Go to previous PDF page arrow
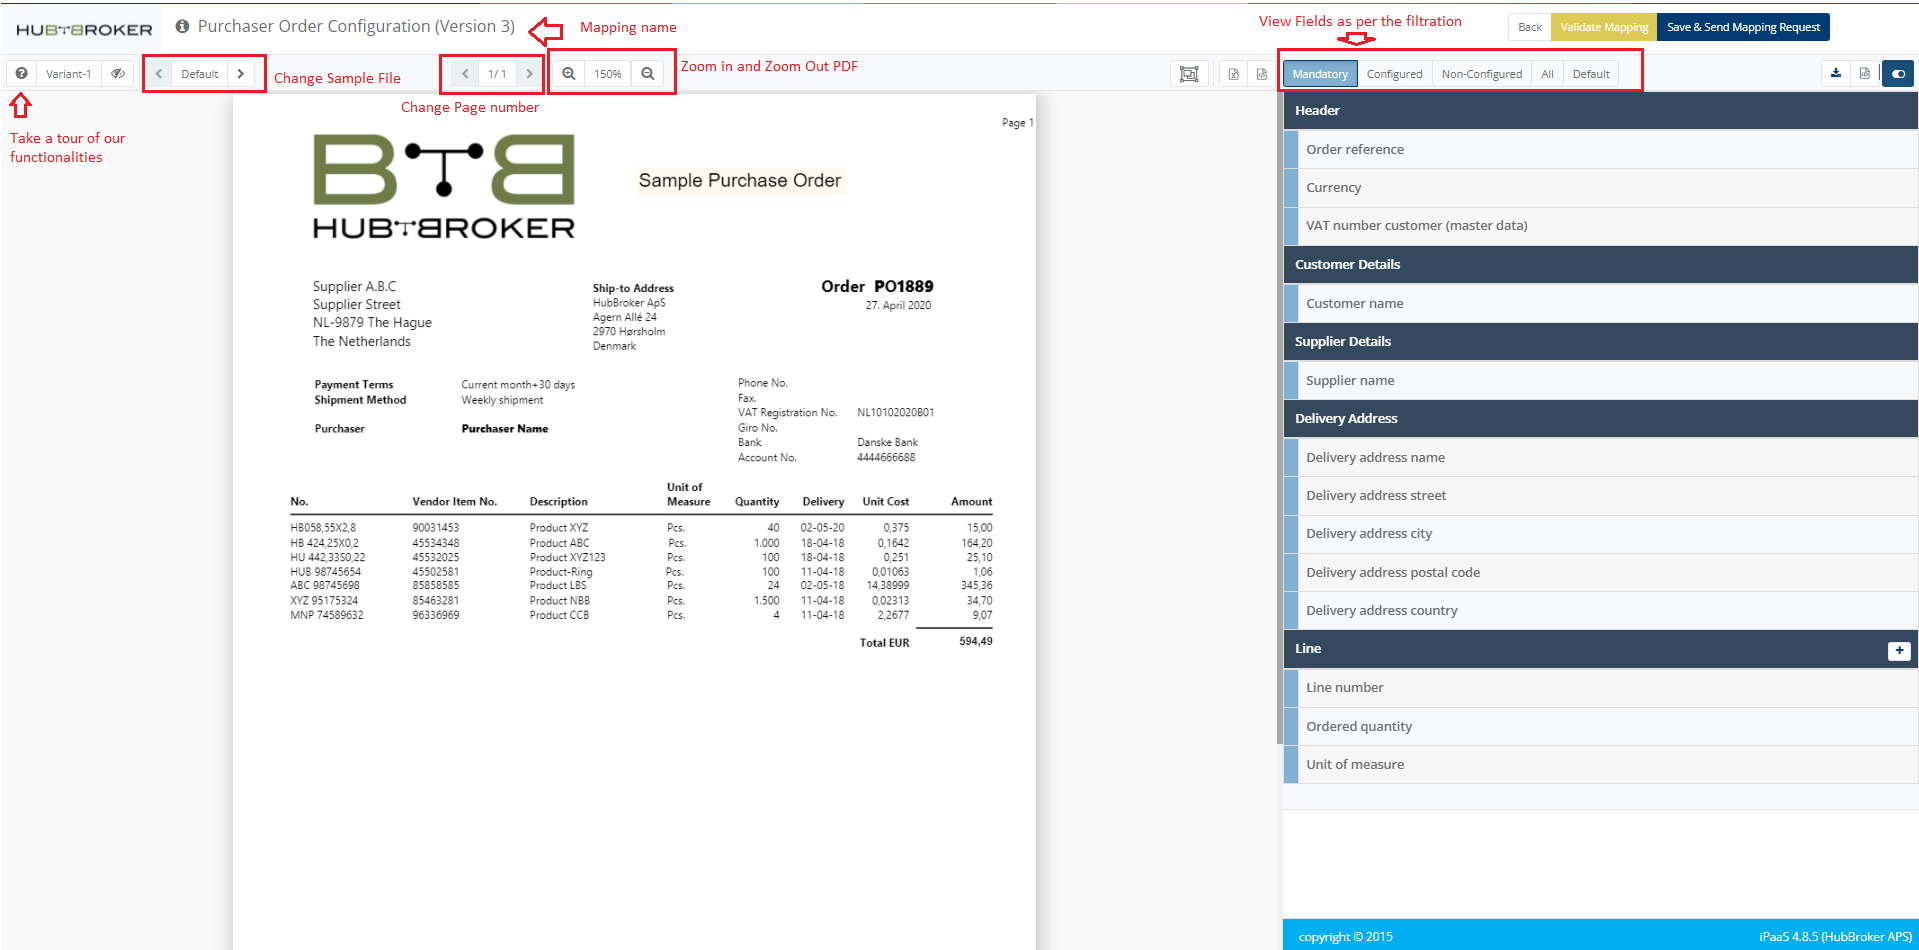This screenshot has height=950, width=1919. [x=465, y=74]
